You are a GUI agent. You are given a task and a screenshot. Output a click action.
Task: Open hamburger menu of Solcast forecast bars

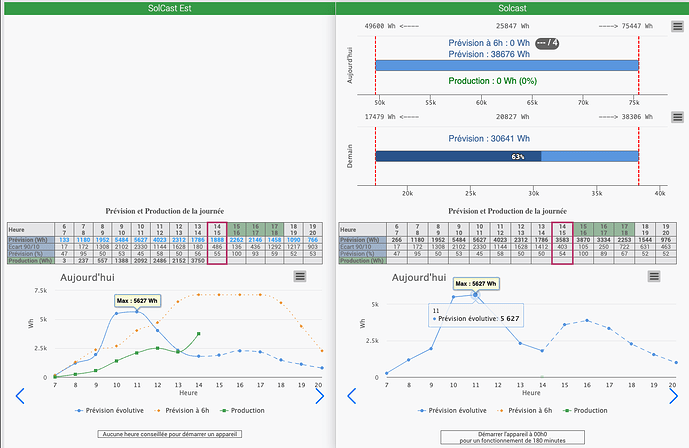[x=679, y=27]
